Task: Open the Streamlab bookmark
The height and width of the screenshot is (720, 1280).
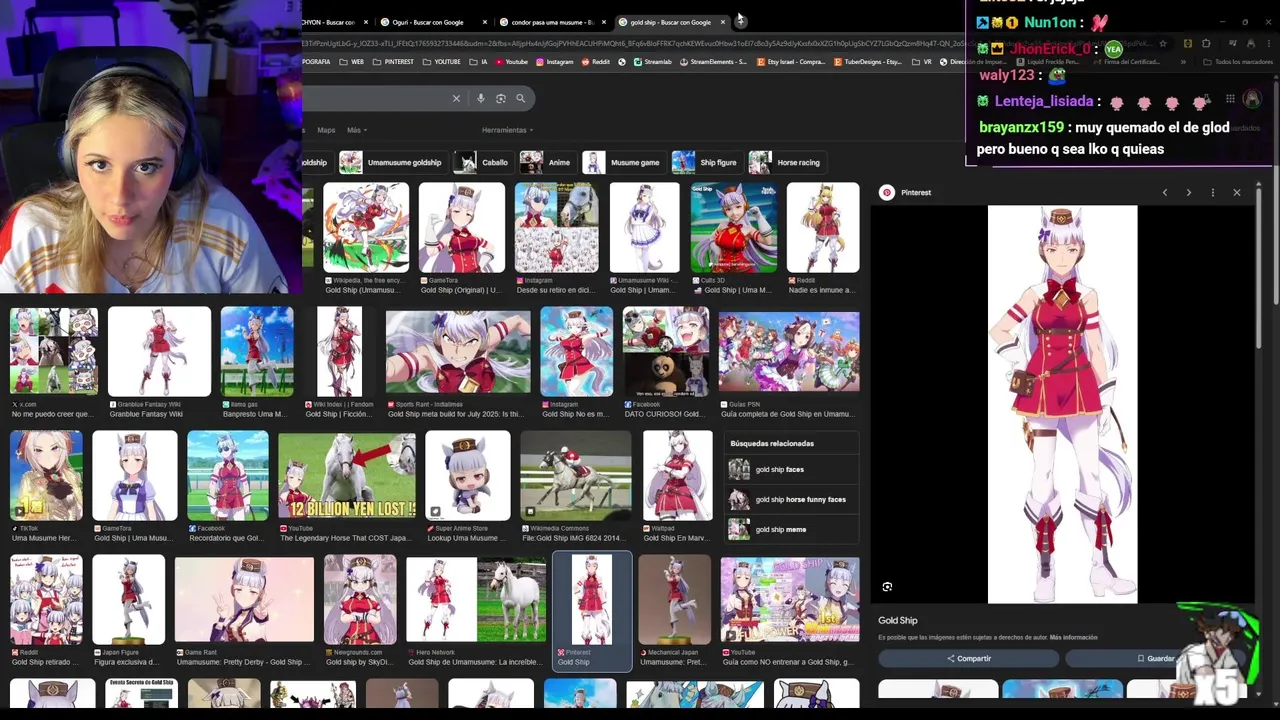Action: pyautogui.click(x=652, y=62)
